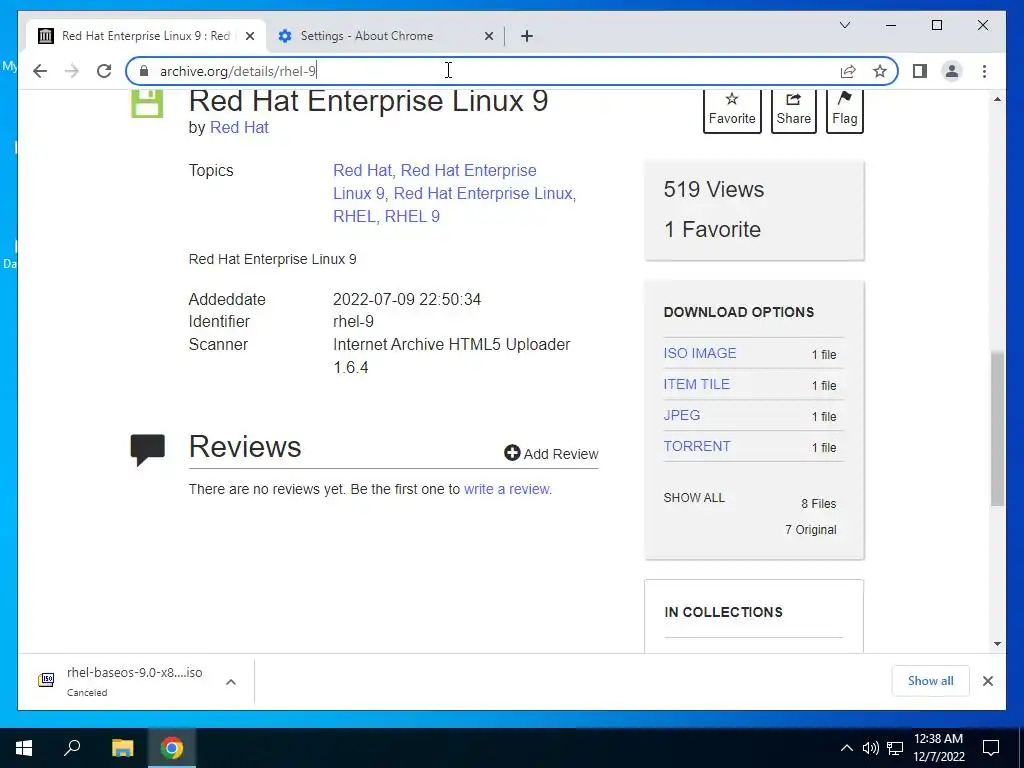Open Windows taskbar search
1024x768 pixels.
pos(72,748)
